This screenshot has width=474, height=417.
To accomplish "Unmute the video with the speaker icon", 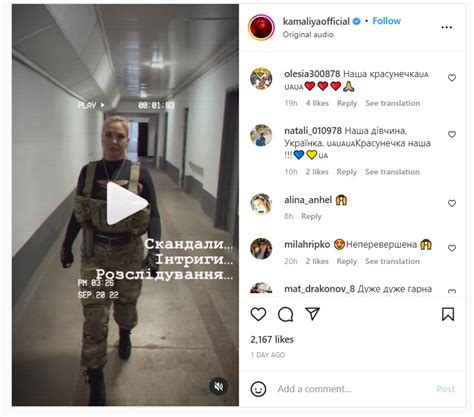I will [x=218, y=386].
